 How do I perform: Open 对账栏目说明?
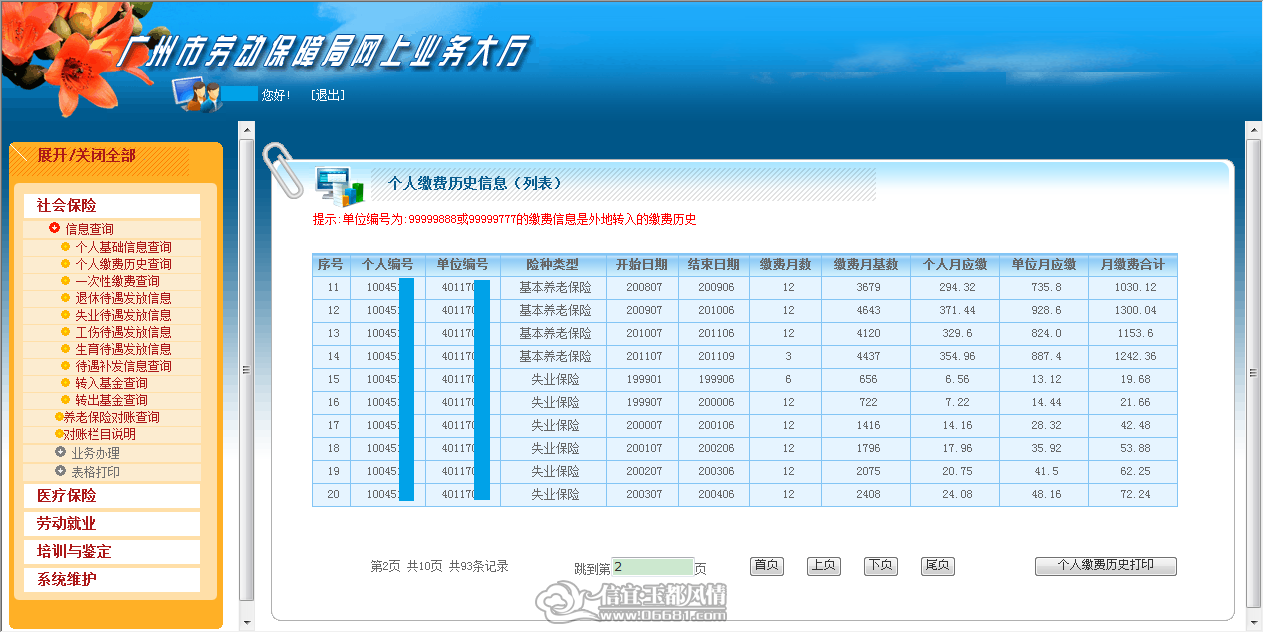[x=100, y=434]
